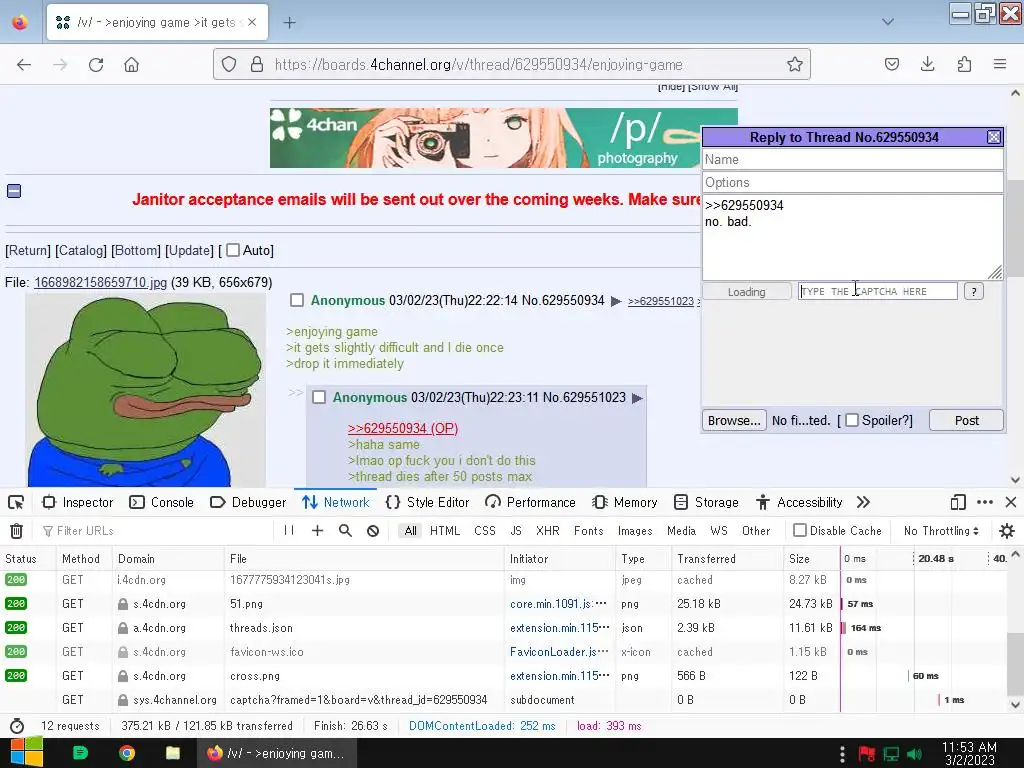Open a new browser tab with plus
This screenshot has height=768, width=1024.
click(289, 23)
